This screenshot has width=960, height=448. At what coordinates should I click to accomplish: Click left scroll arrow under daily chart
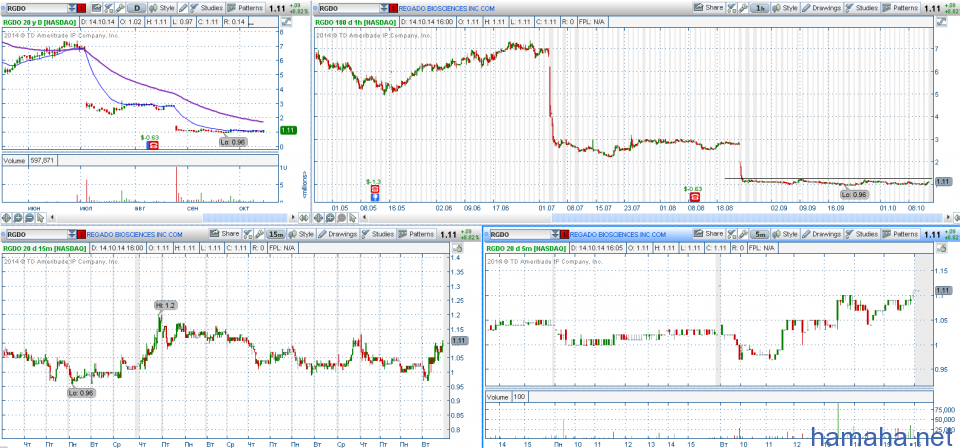pos(52,217)
